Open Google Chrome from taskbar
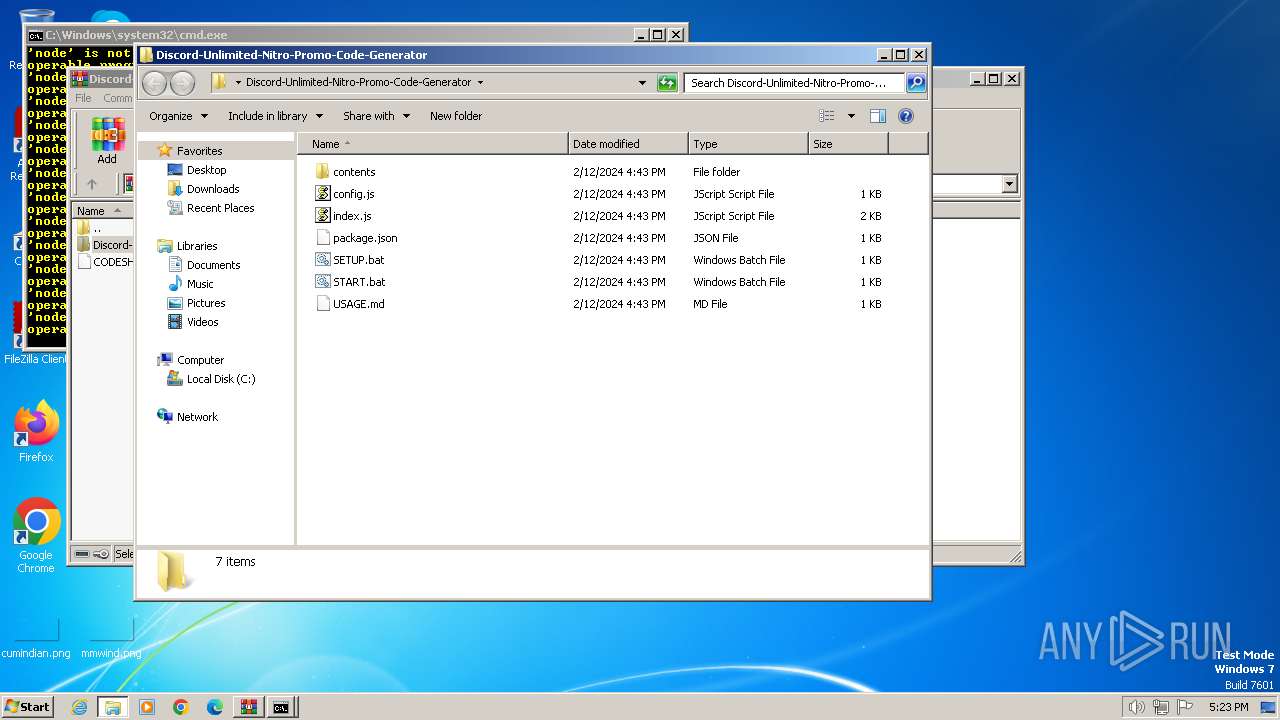The image size is (1280, 720). pos(181,707)
